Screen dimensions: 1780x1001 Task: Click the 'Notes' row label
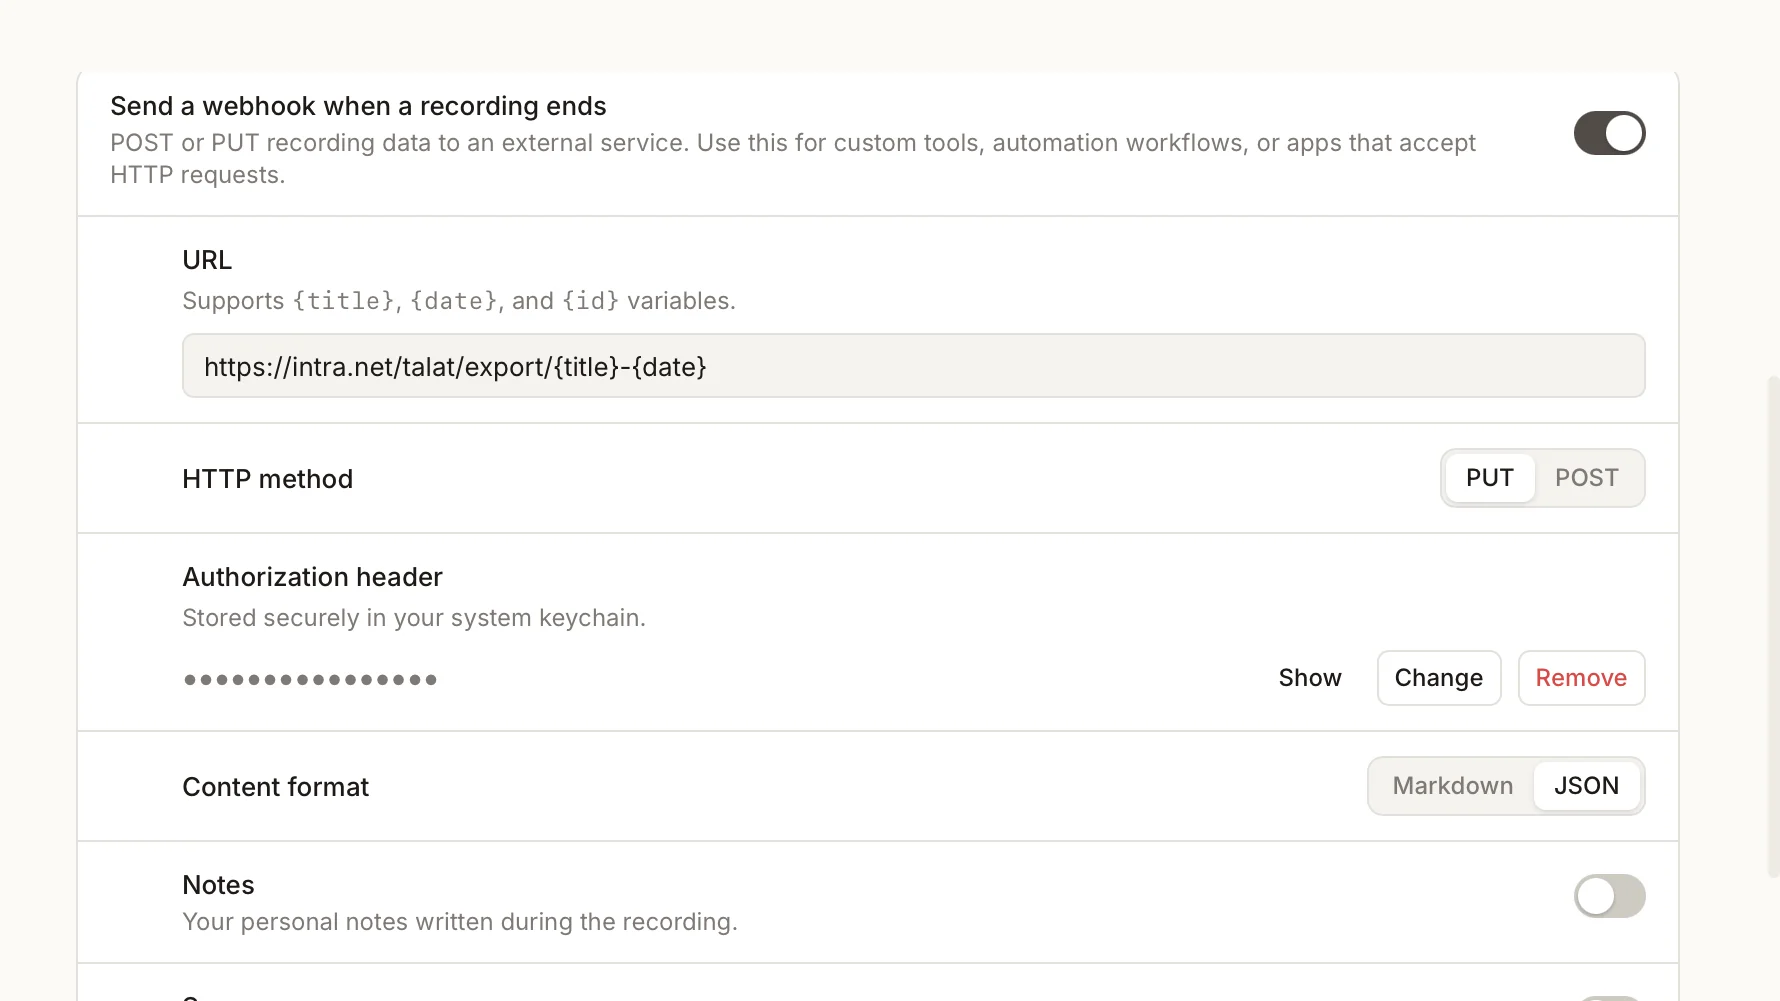(218, 885)
